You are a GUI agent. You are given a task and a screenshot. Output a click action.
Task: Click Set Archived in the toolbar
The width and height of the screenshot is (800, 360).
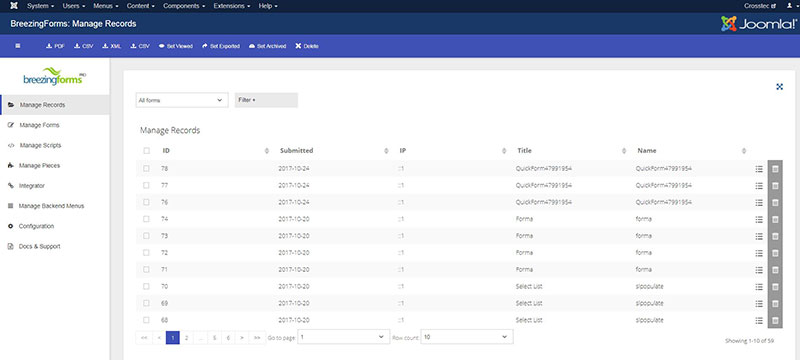pyautogui.click(x=267, y=46)
